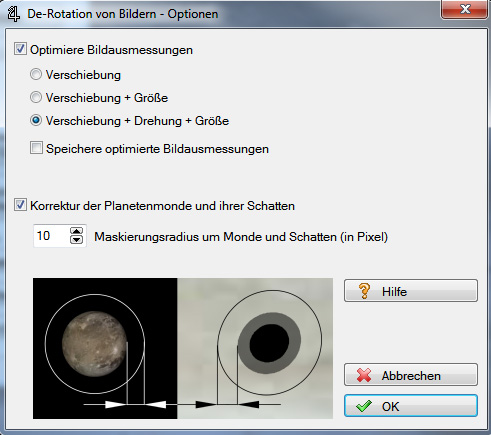Click the Maskierungsradius um Monde label
This screenshot has width=491, height=435.
coord(241,237)
